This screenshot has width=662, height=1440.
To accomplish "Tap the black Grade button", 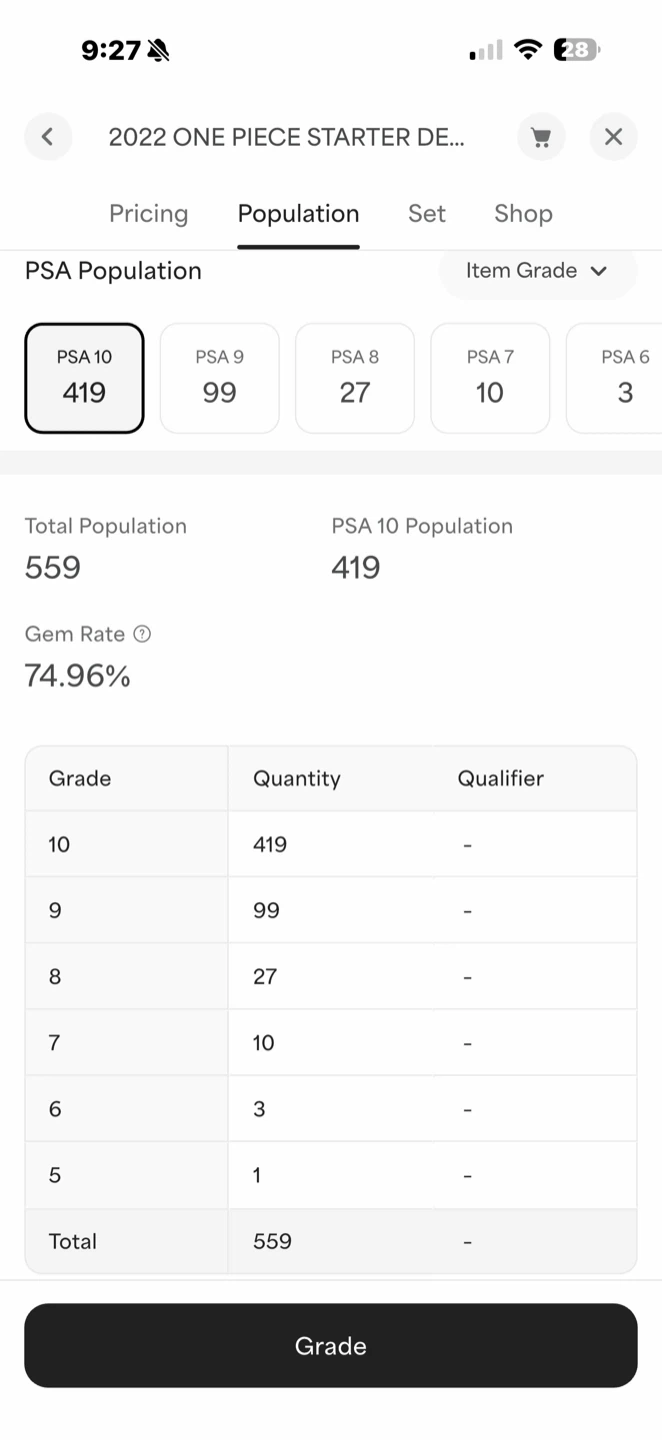I will [x=331, y=1346].
